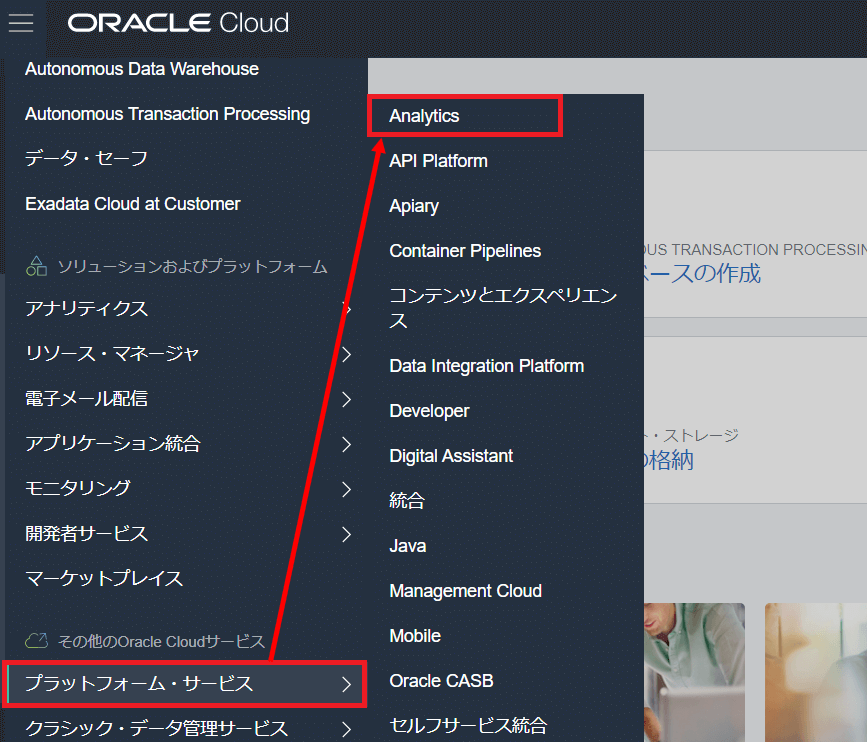Select データ・セーフ menu item

(86, 159)
